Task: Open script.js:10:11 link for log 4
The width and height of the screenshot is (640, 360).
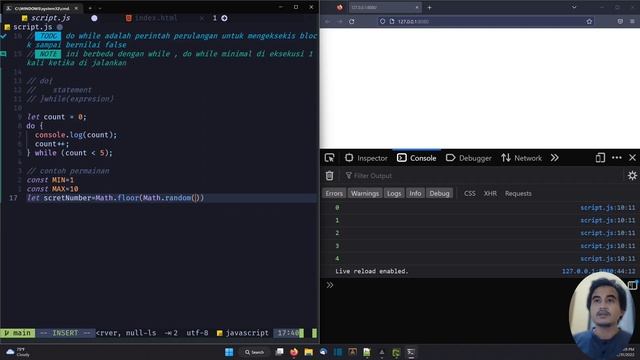Action: 608,258
